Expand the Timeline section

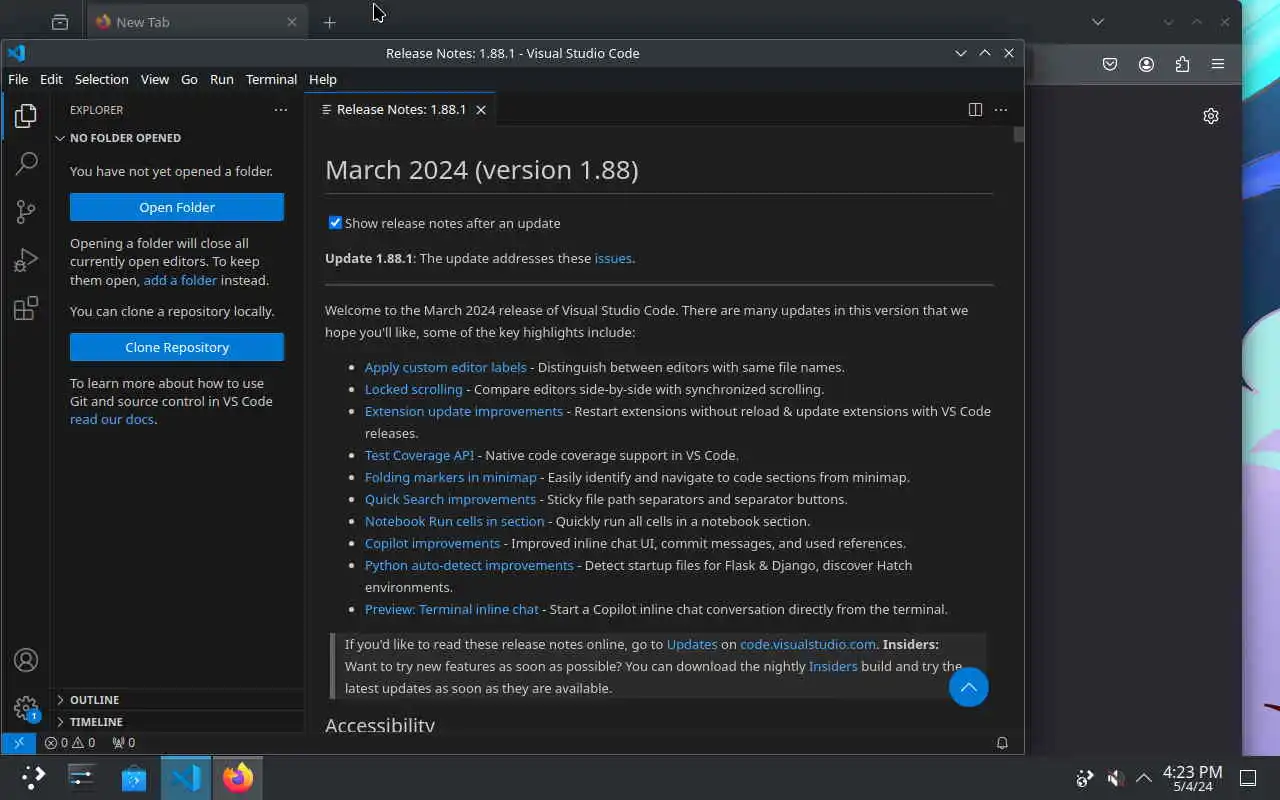click(177, 722)
